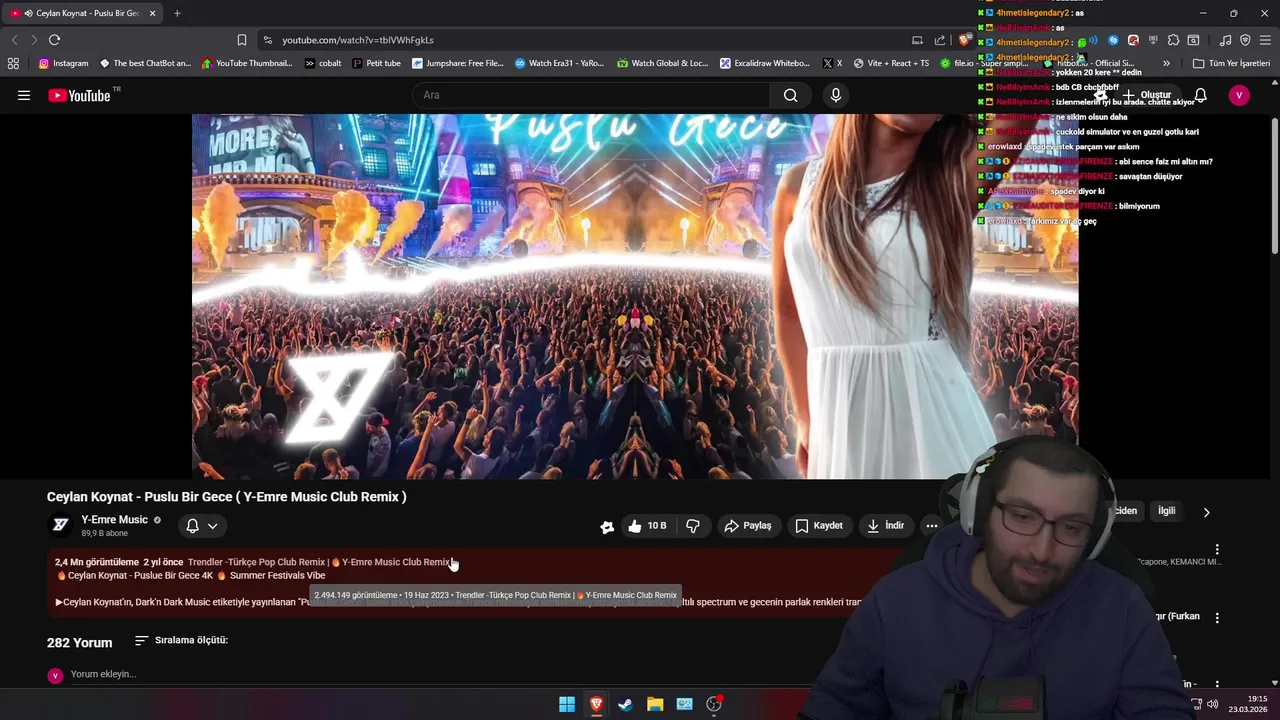
Task: Open the Sıralama ölçütü sort dropdown
Action: click(x=181, y=640)
